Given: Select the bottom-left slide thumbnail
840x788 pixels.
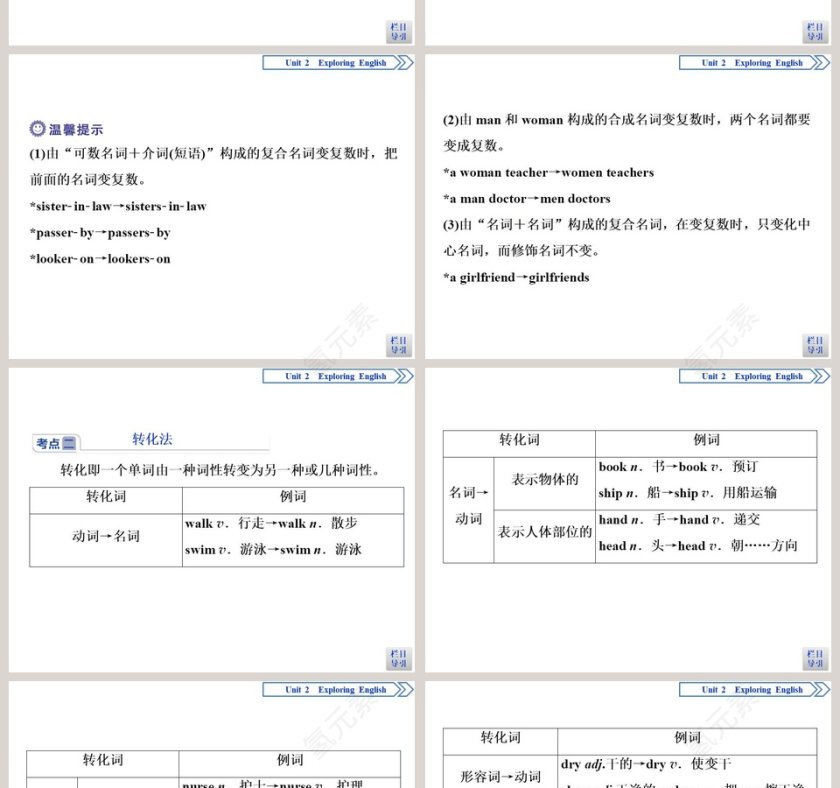Looking at the screenshot, I should [210, 735].
